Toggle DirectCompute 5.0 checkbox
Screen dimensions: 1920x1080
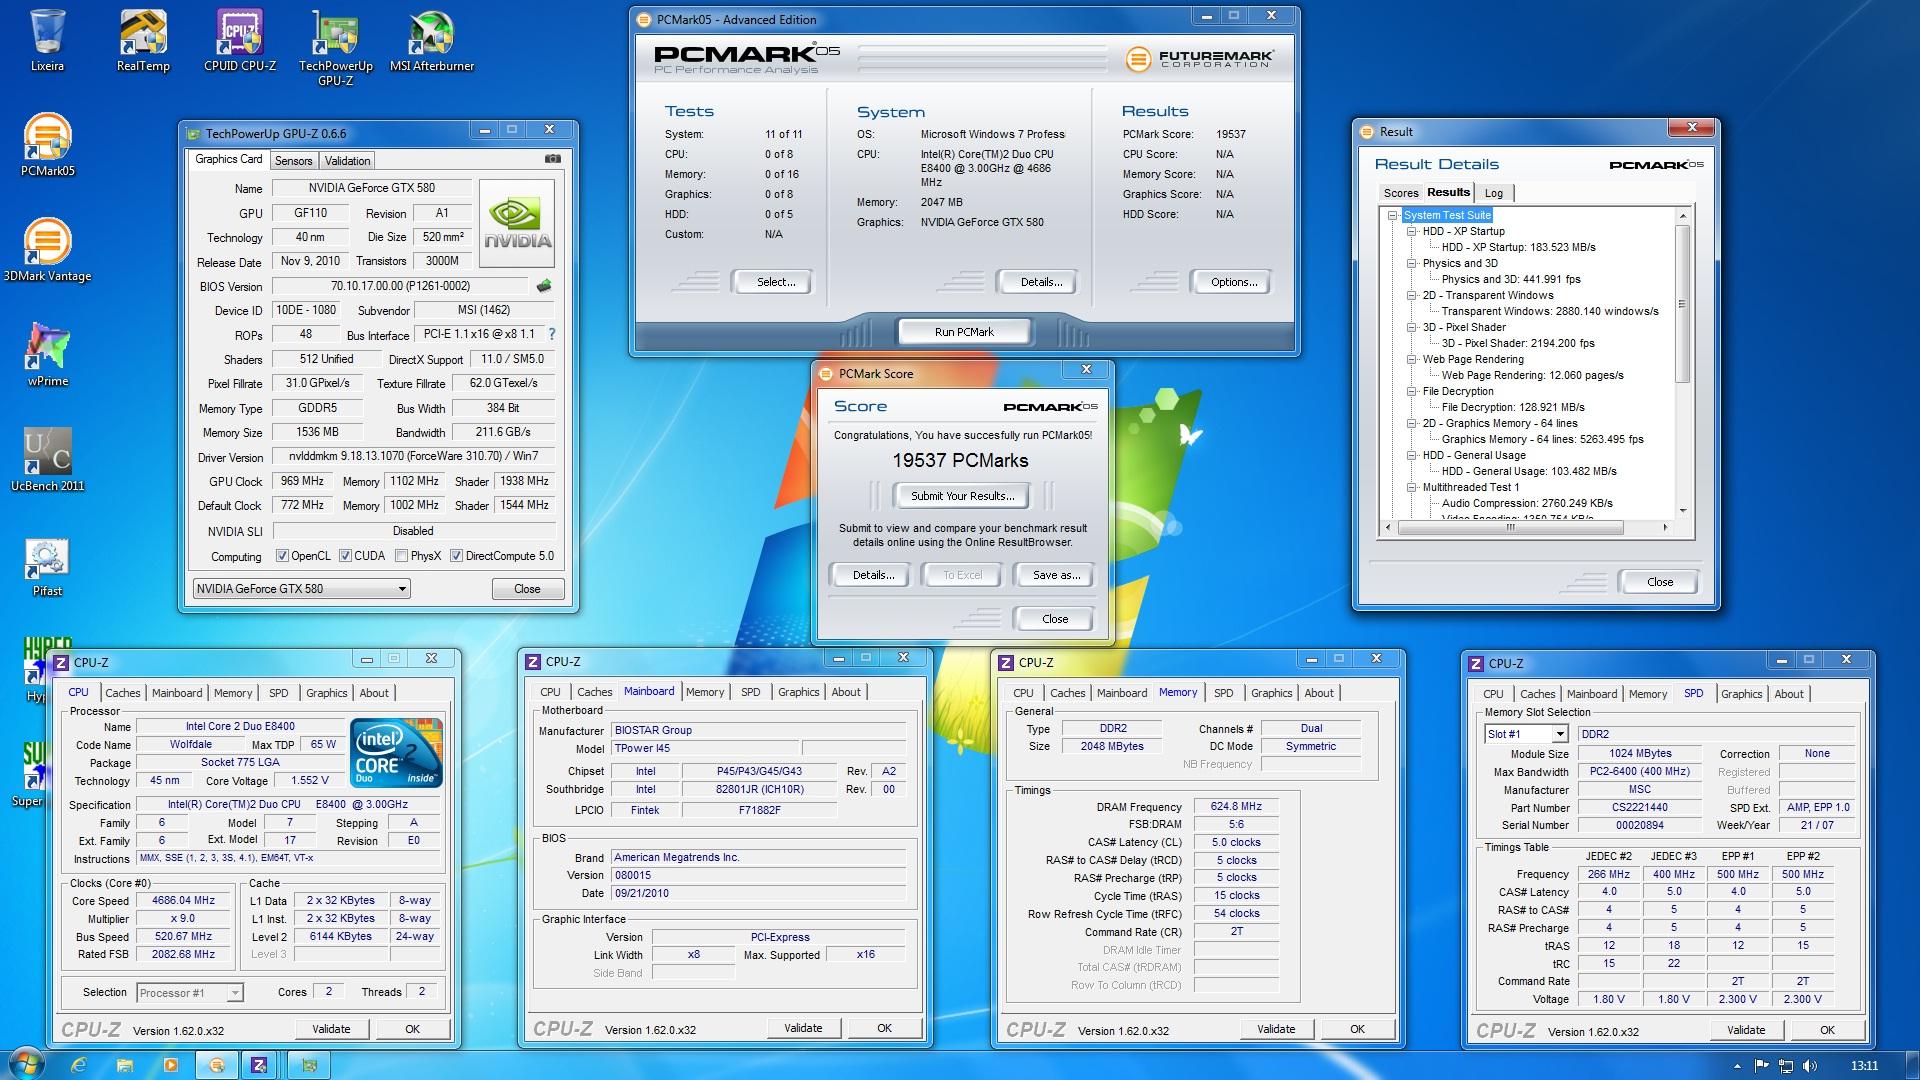pyautogui.click(x=456, y=556)
